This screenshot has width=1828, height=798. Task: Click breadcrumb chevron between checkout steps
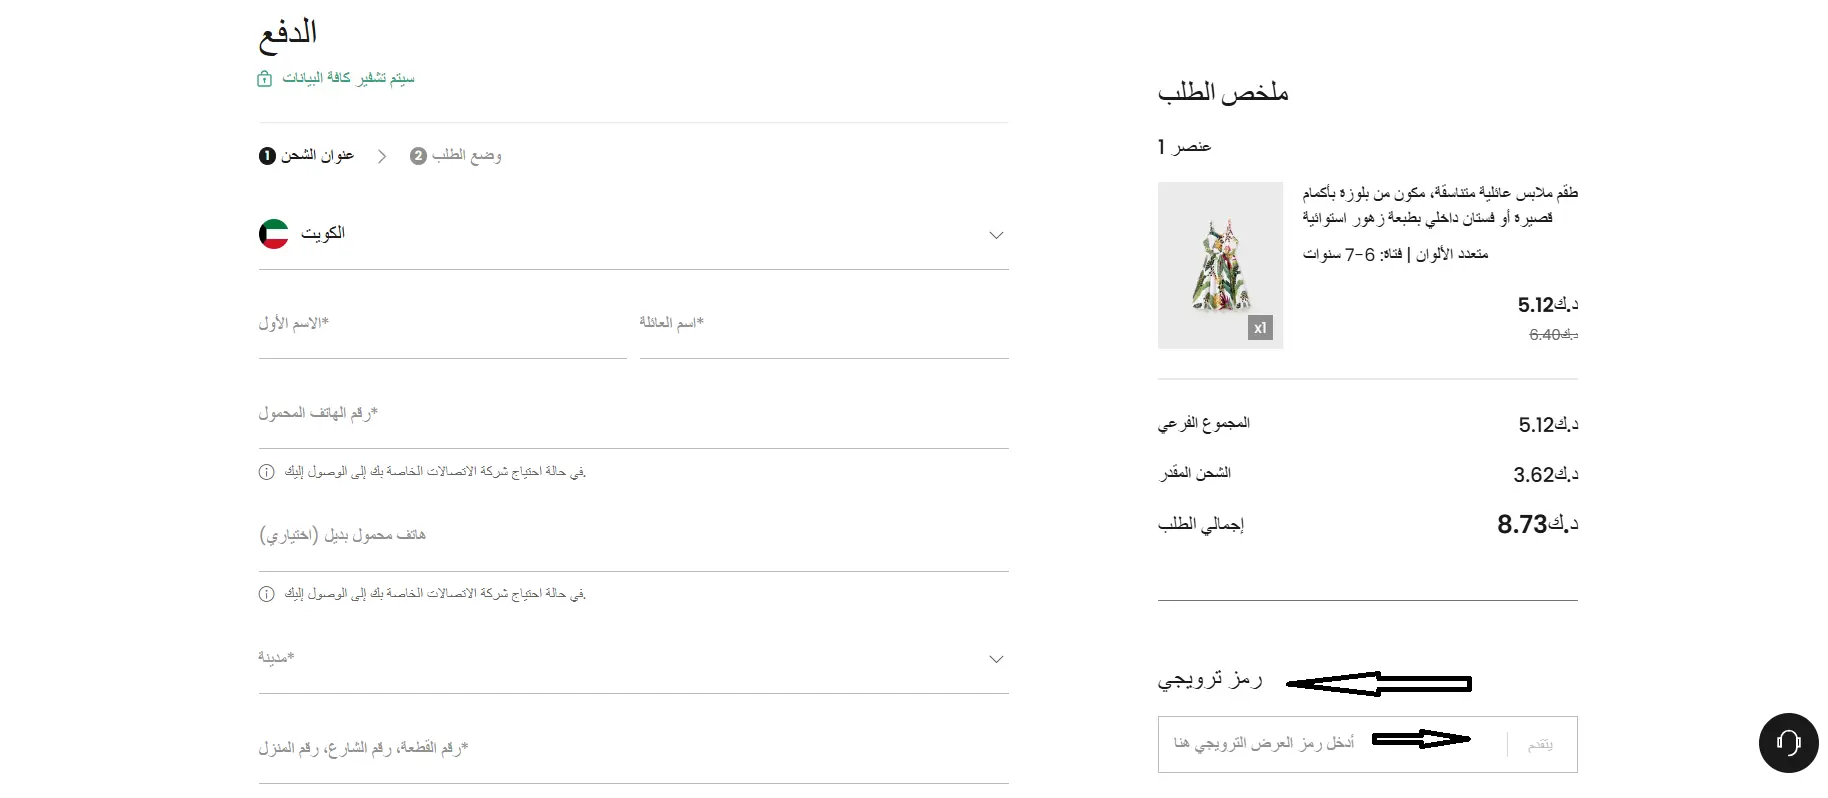pos(382,156)
